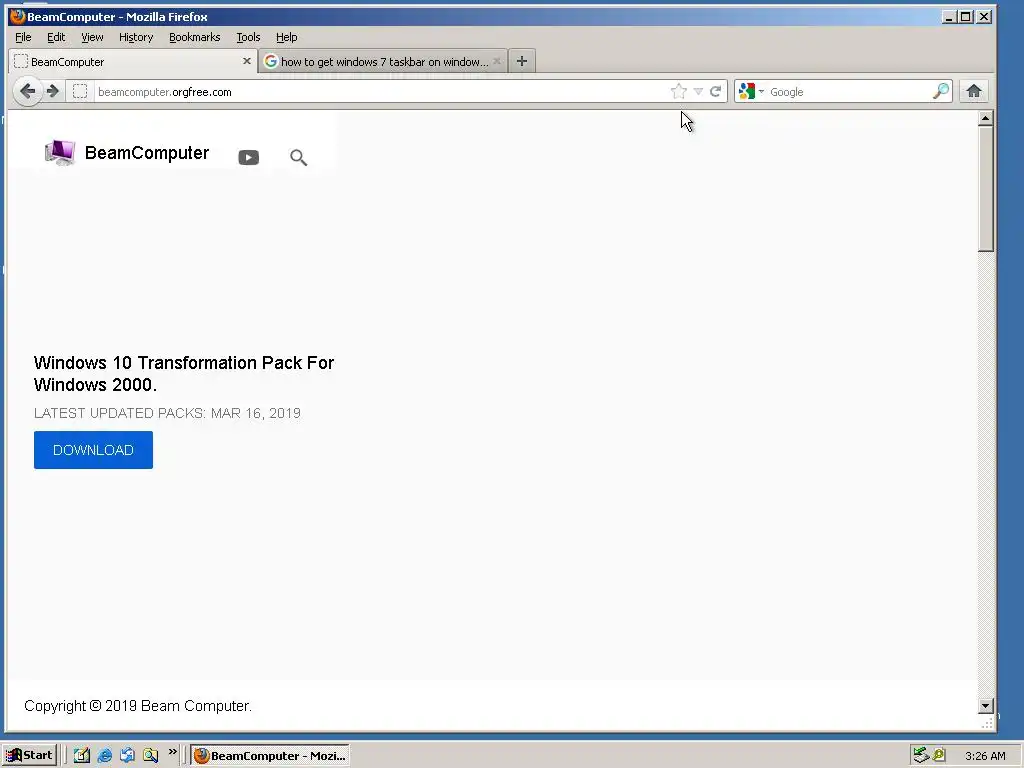Launch Internet Explorer from quick launch
The width and height of the screenshot is (1024, 768).
point(104,756)
